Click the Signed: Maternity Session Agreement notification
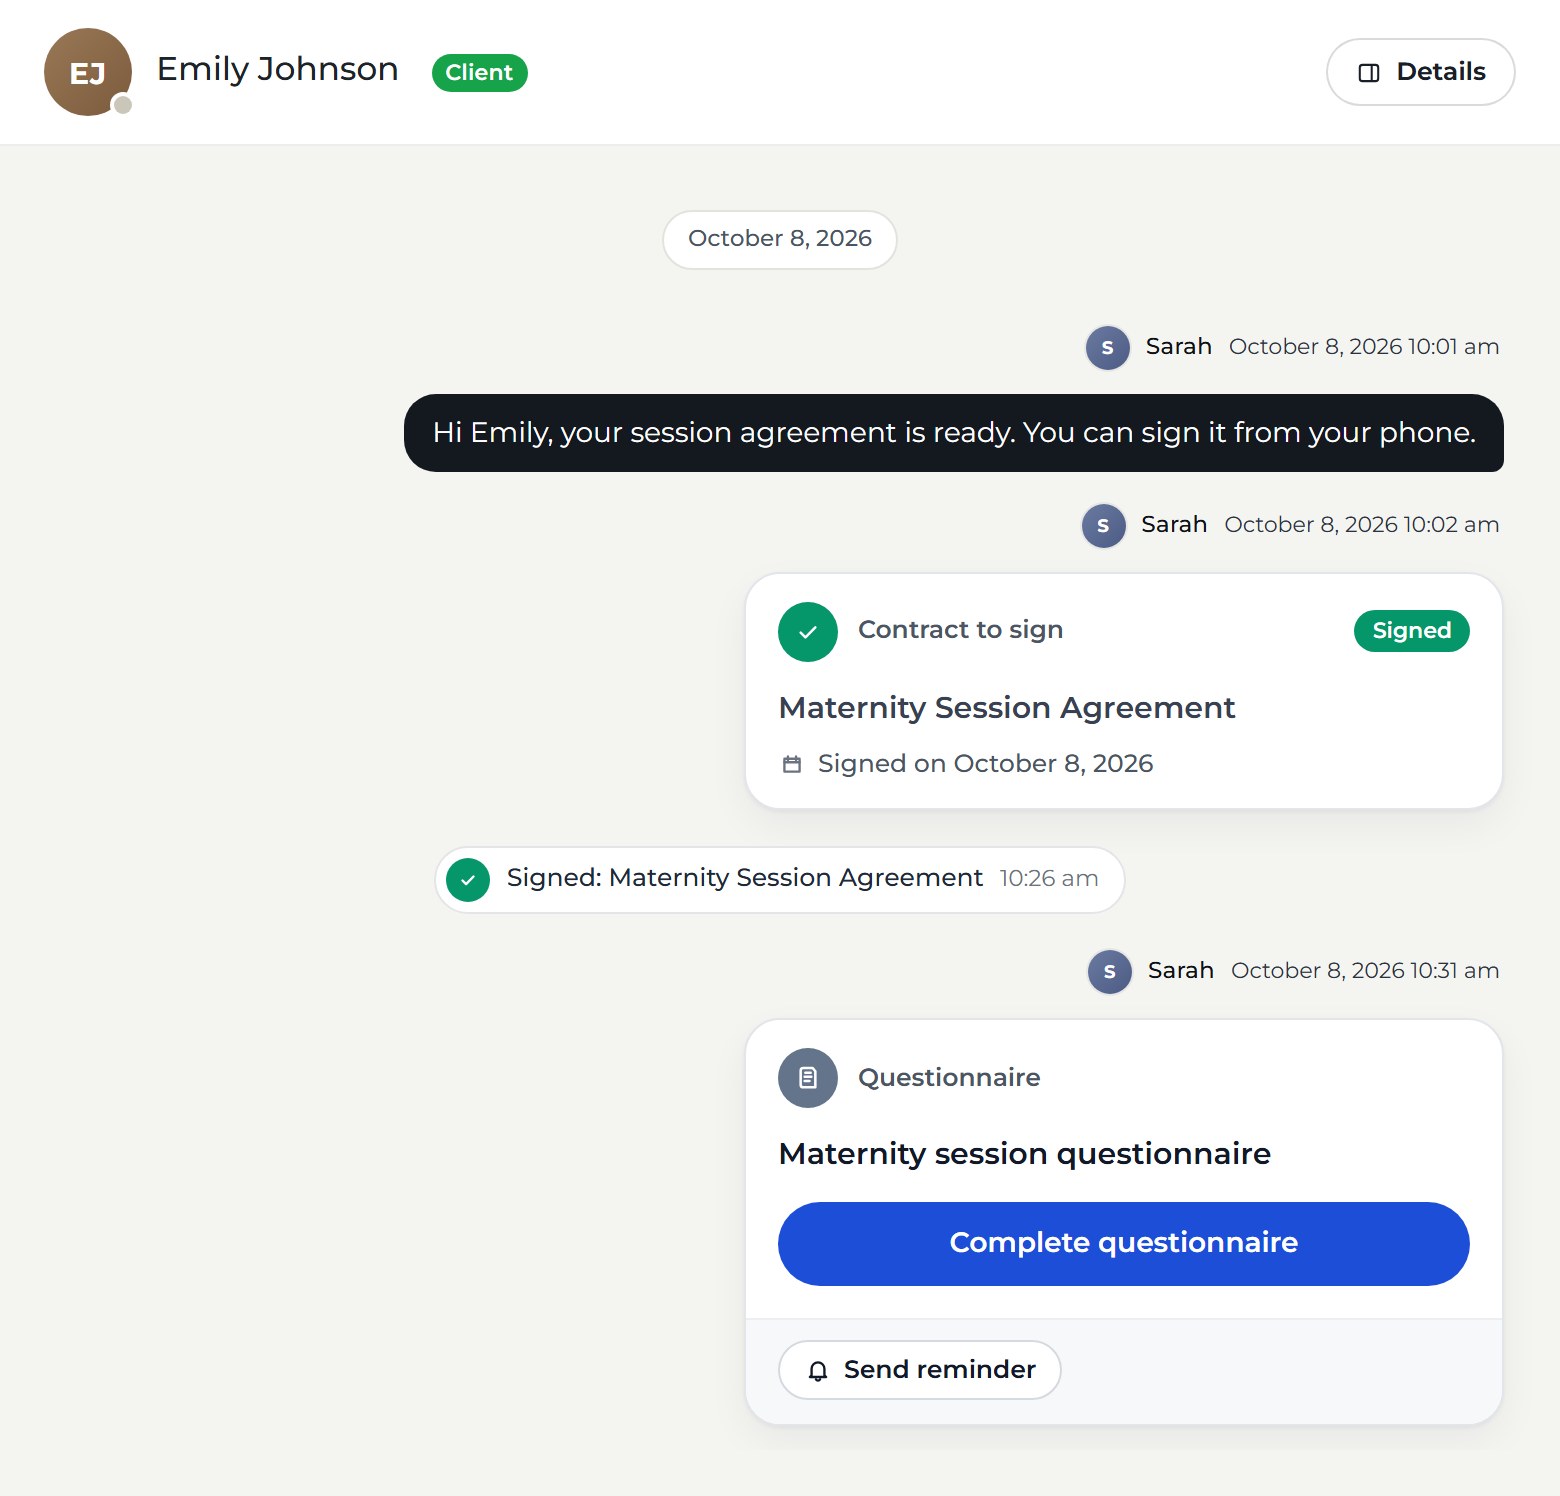The image size is (1560, 1496). [780, 880]
